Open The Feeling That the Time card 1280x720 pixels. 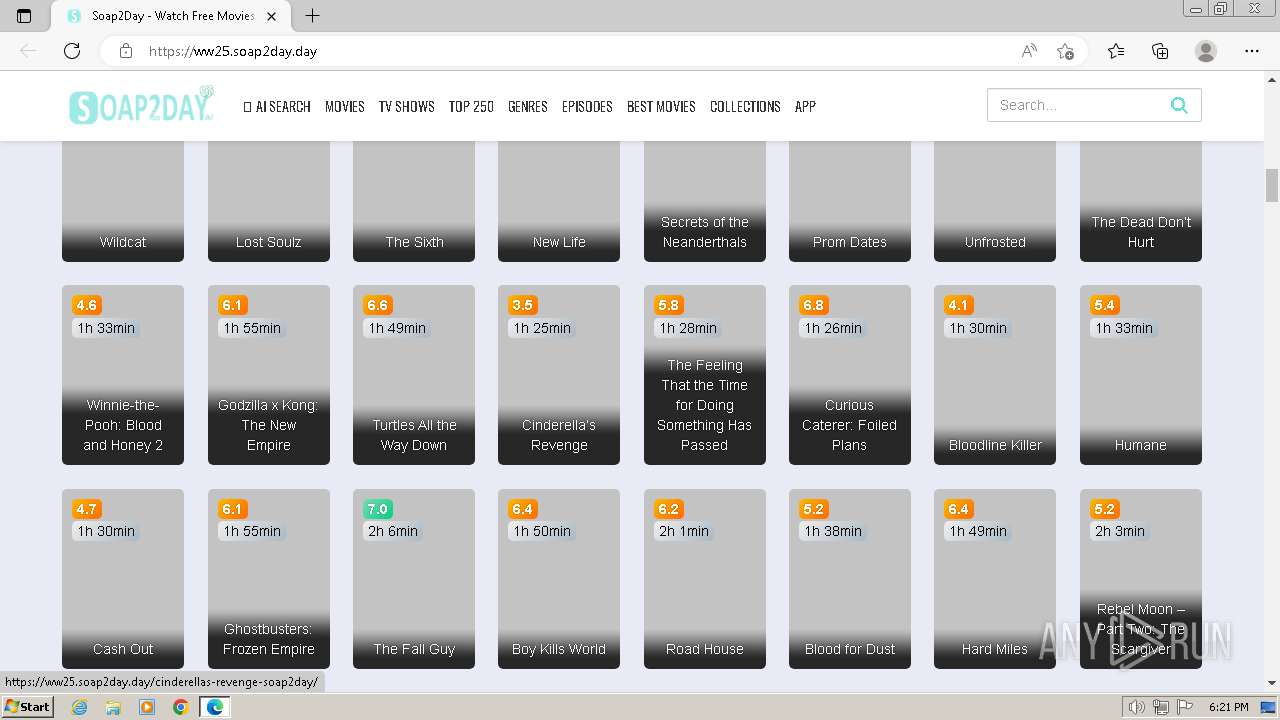(x=705, y=375)
